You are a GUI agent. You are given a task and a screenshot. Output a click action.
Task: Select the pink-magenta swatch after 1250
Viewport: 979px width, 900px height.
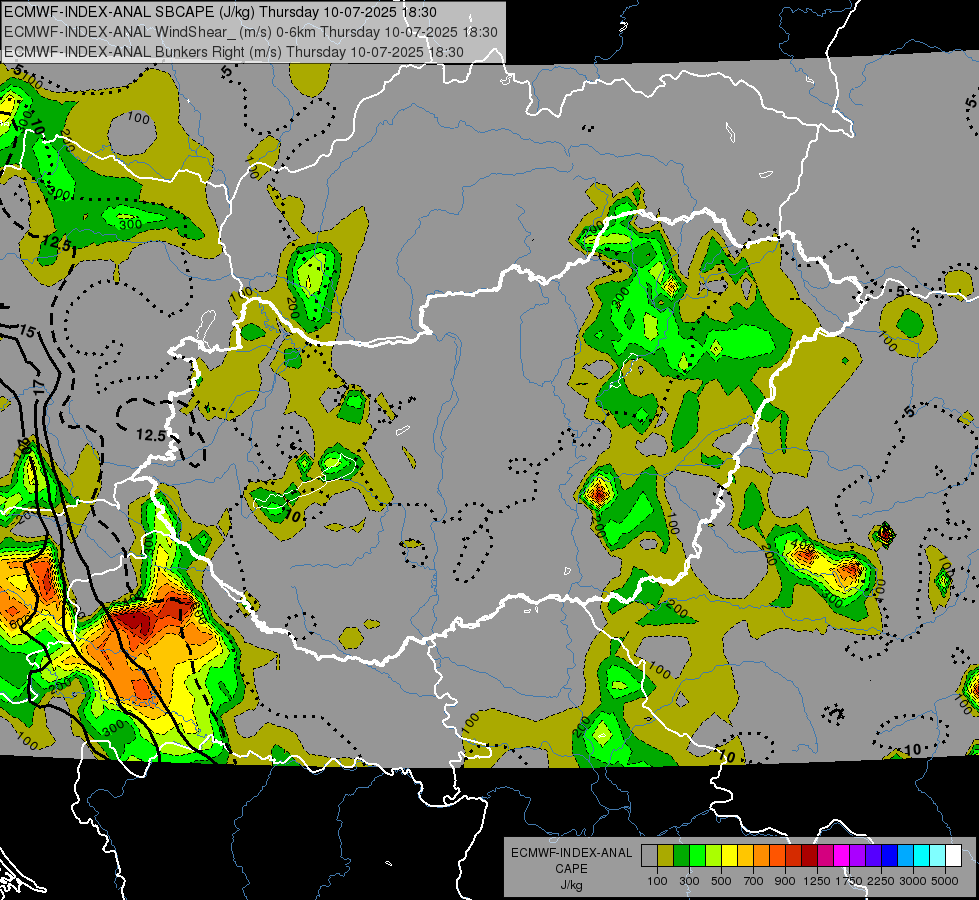click(825, 855)
